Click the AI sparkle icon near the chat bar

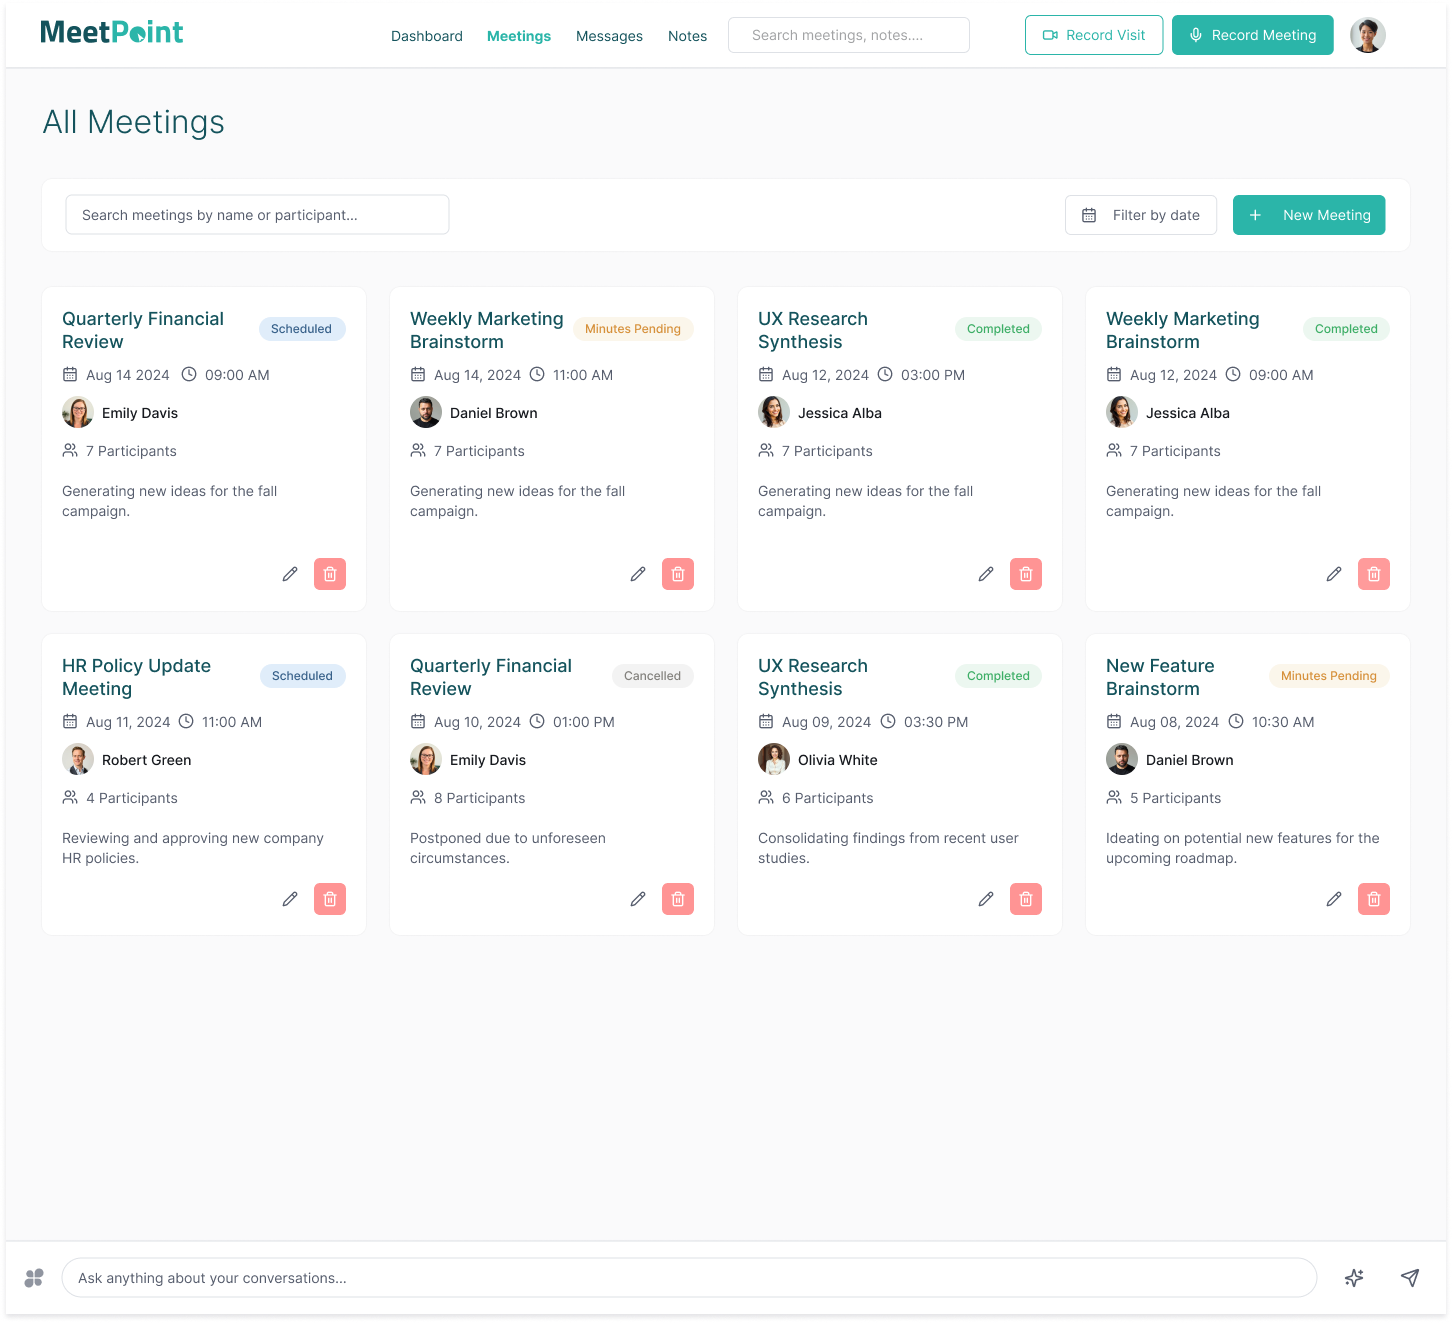click(x=1354, y=1278)
